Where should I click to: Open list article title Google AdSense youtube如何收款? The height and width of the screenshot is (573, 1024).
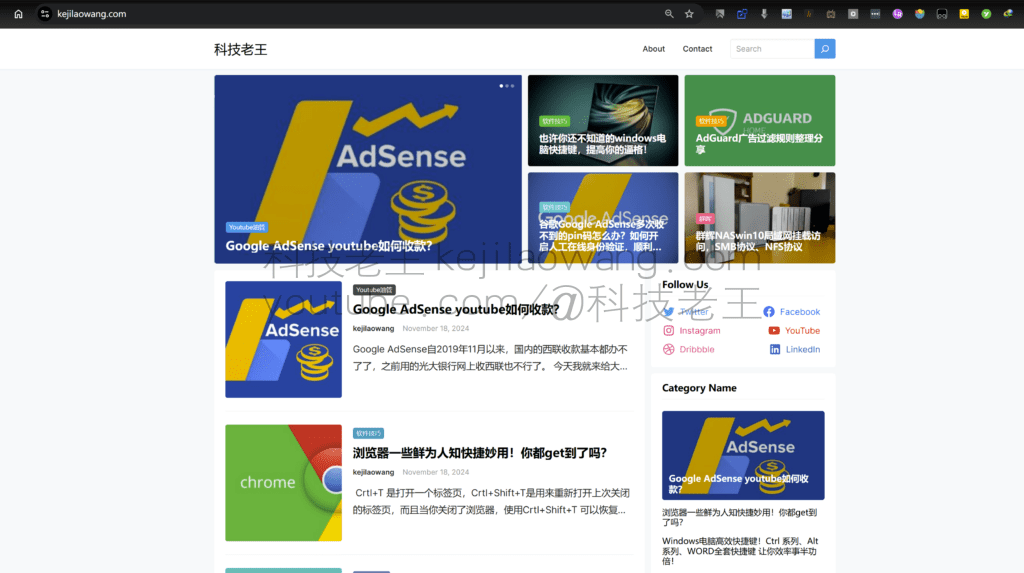(x=456, y=309)
